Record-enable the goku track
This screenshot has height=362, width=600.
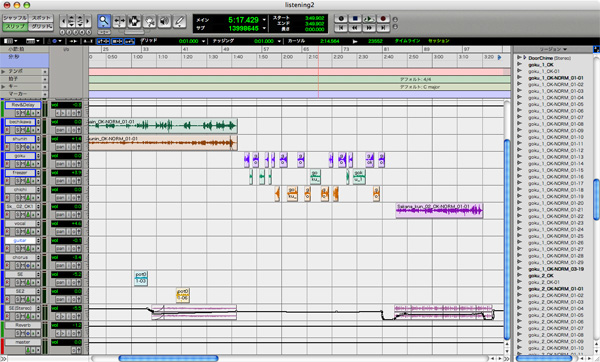pos(7,164)
